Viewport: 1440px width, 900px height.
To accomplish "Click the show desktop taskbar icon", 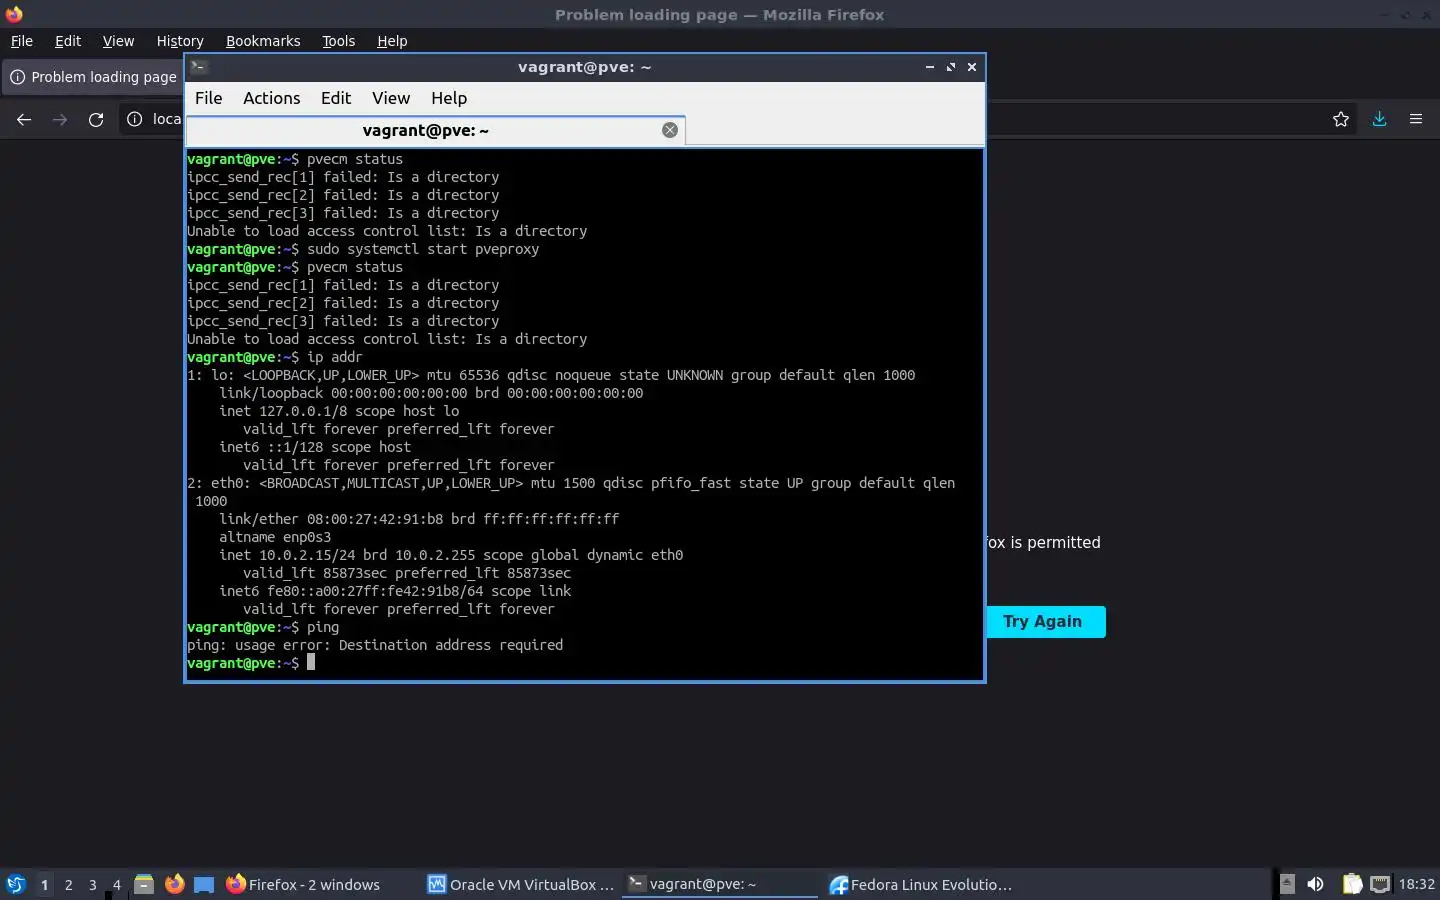I will point(204,884).
